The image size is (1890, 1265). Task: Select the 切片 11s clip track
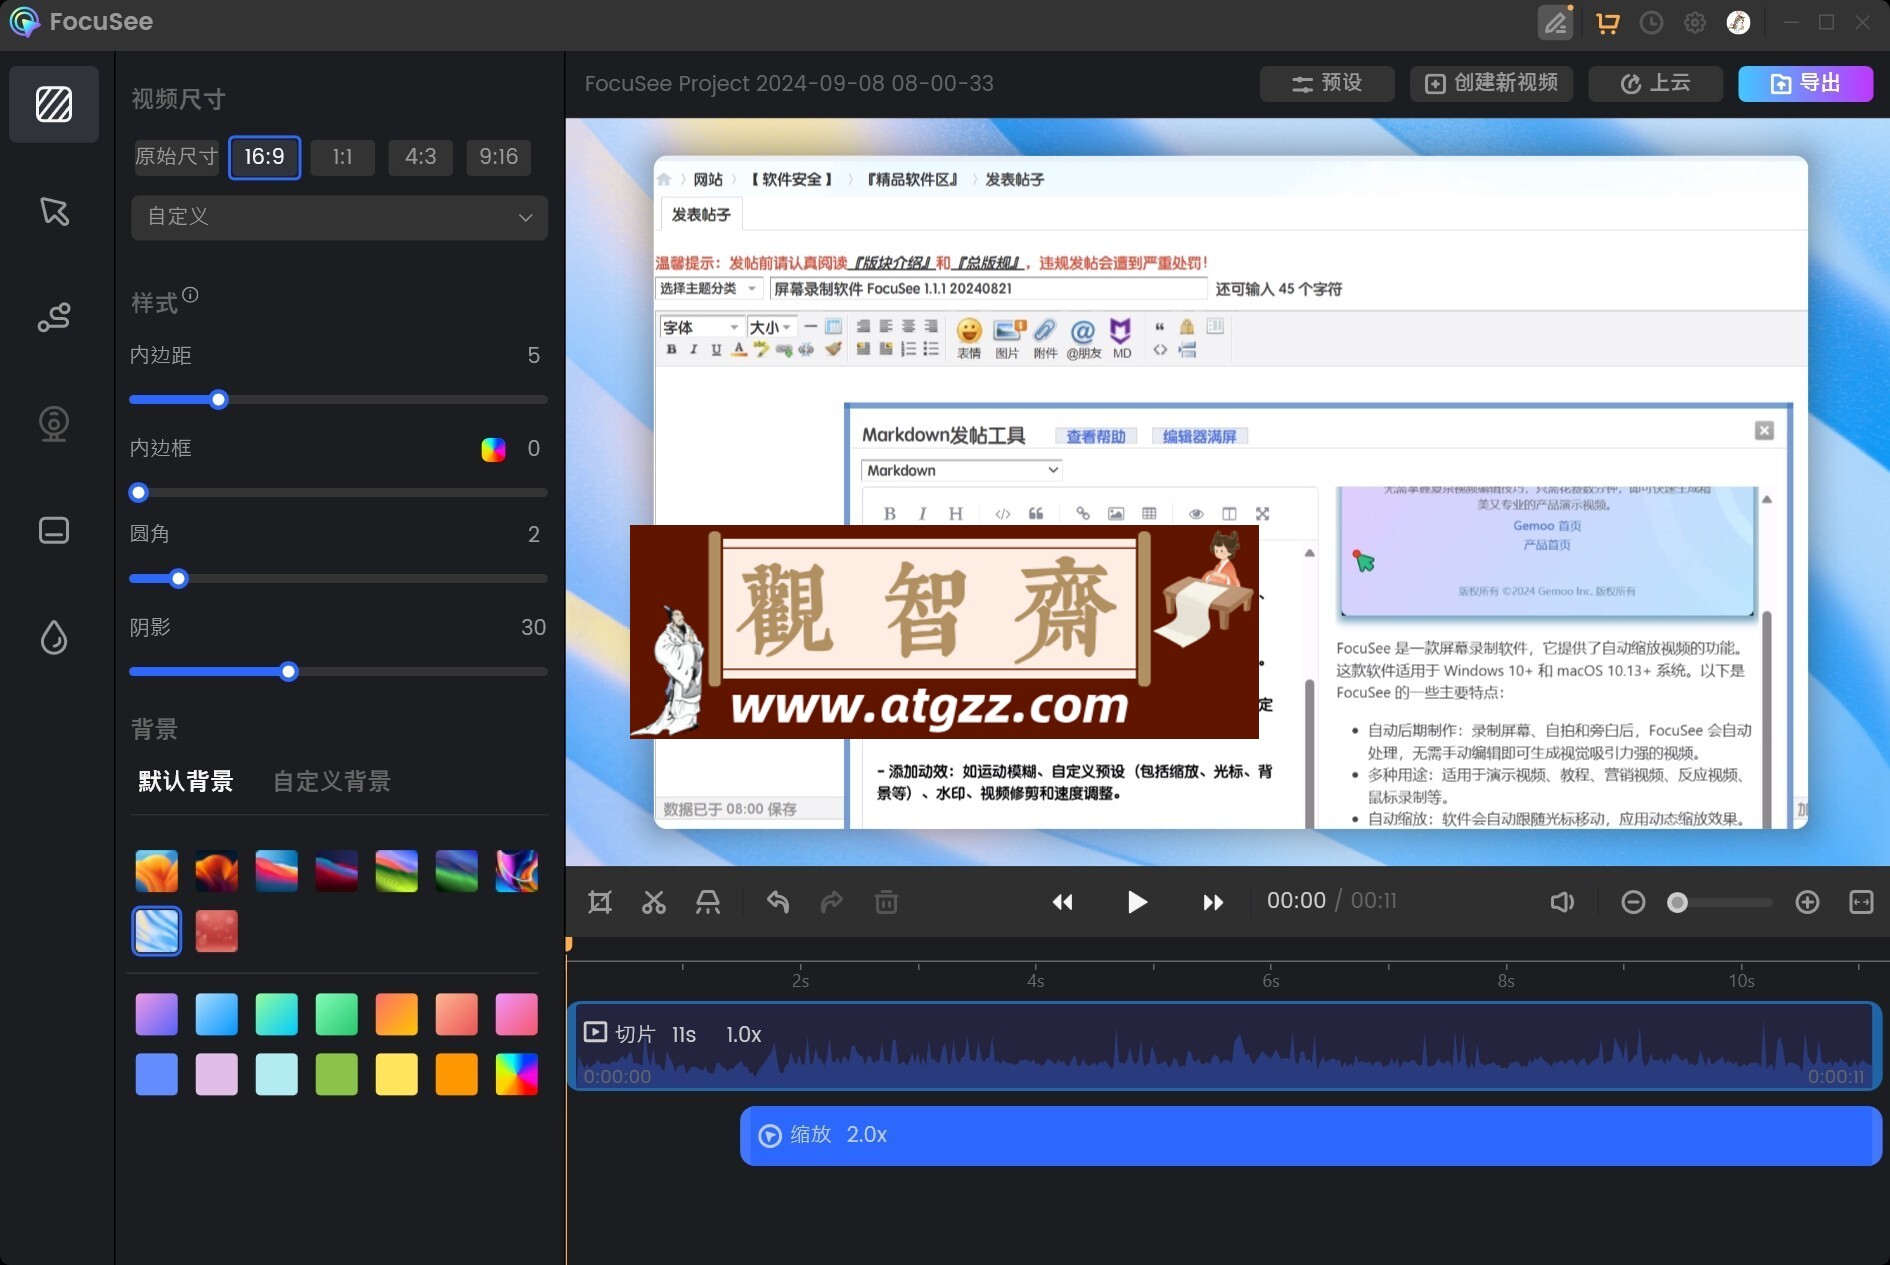[x=1225, y=1046]
